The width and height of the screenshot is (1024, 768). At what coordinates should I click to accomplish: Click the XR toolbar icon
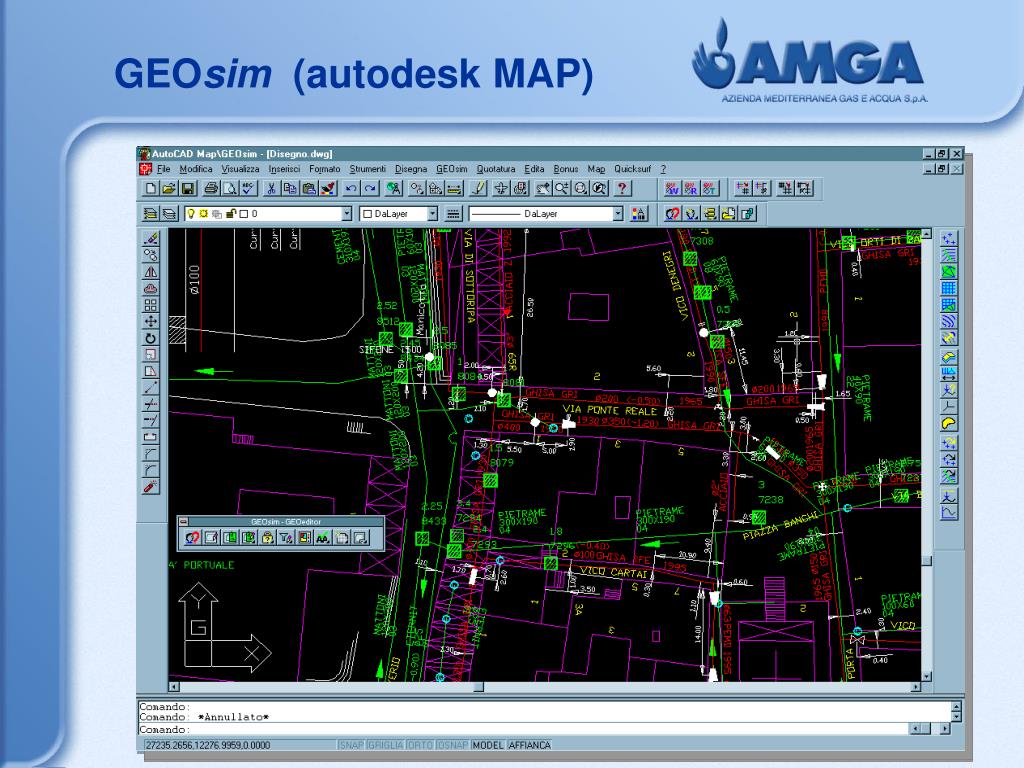(691, 189)
